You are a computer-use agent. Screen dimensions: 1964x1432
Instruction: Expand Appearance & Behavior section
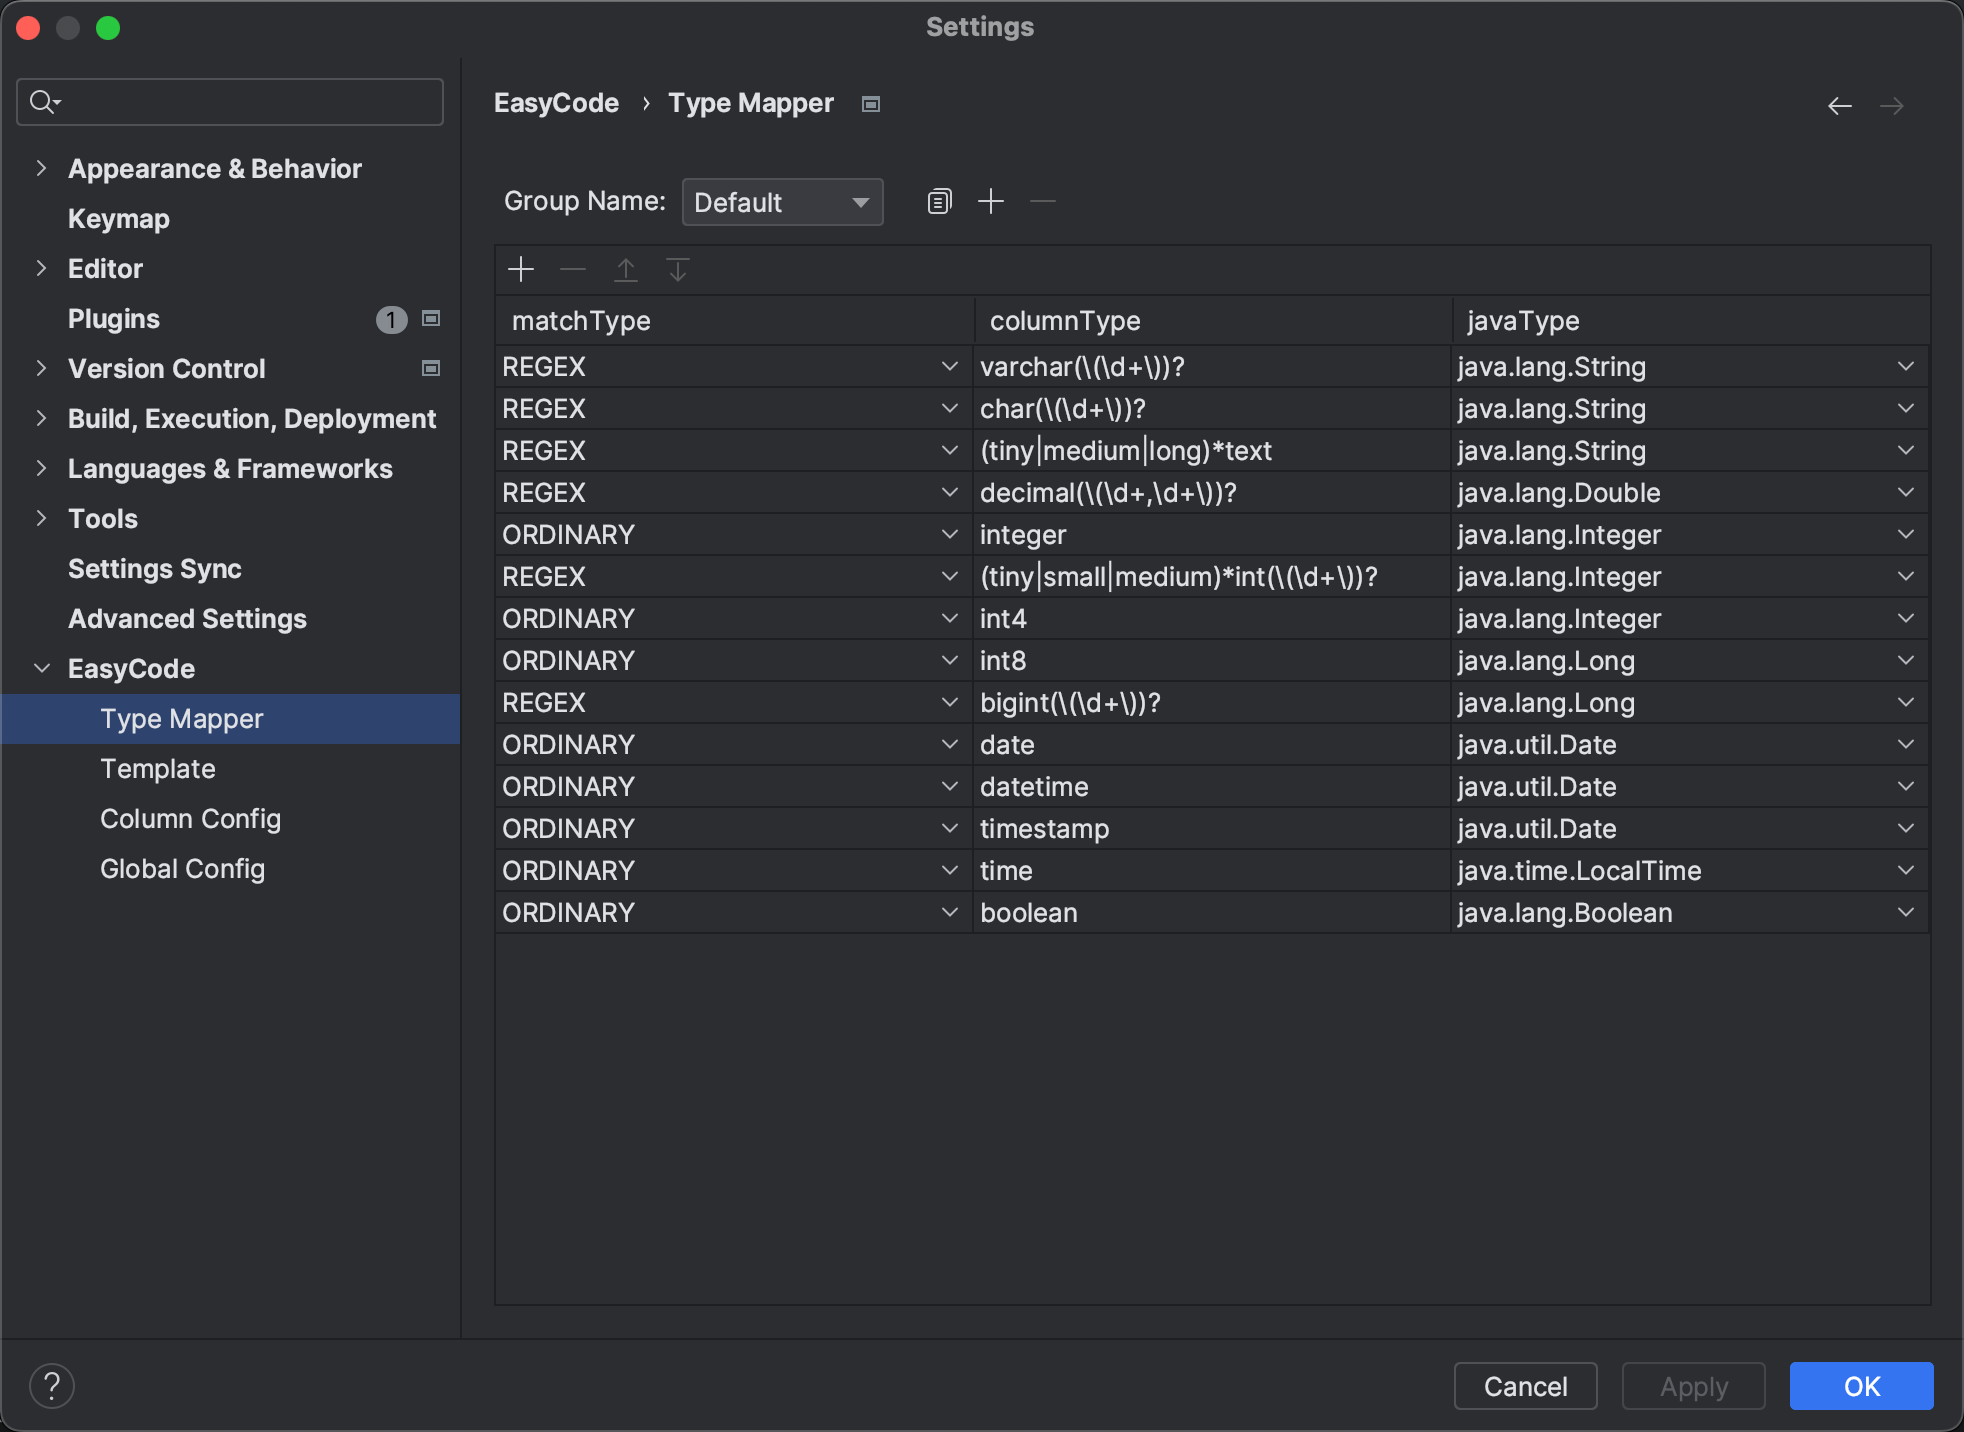point(41,168)
